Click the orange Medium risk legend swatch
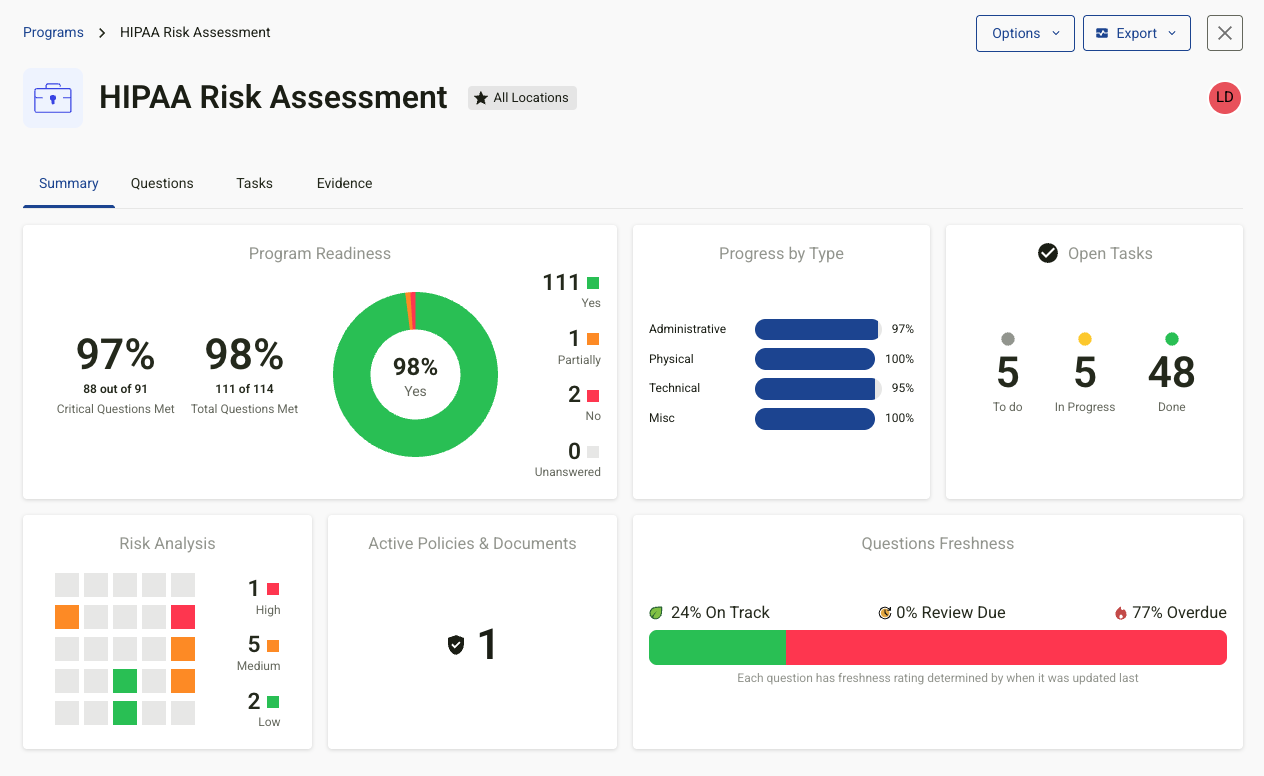The width and height of the screenshot is (1264, 776). [273, 645]
